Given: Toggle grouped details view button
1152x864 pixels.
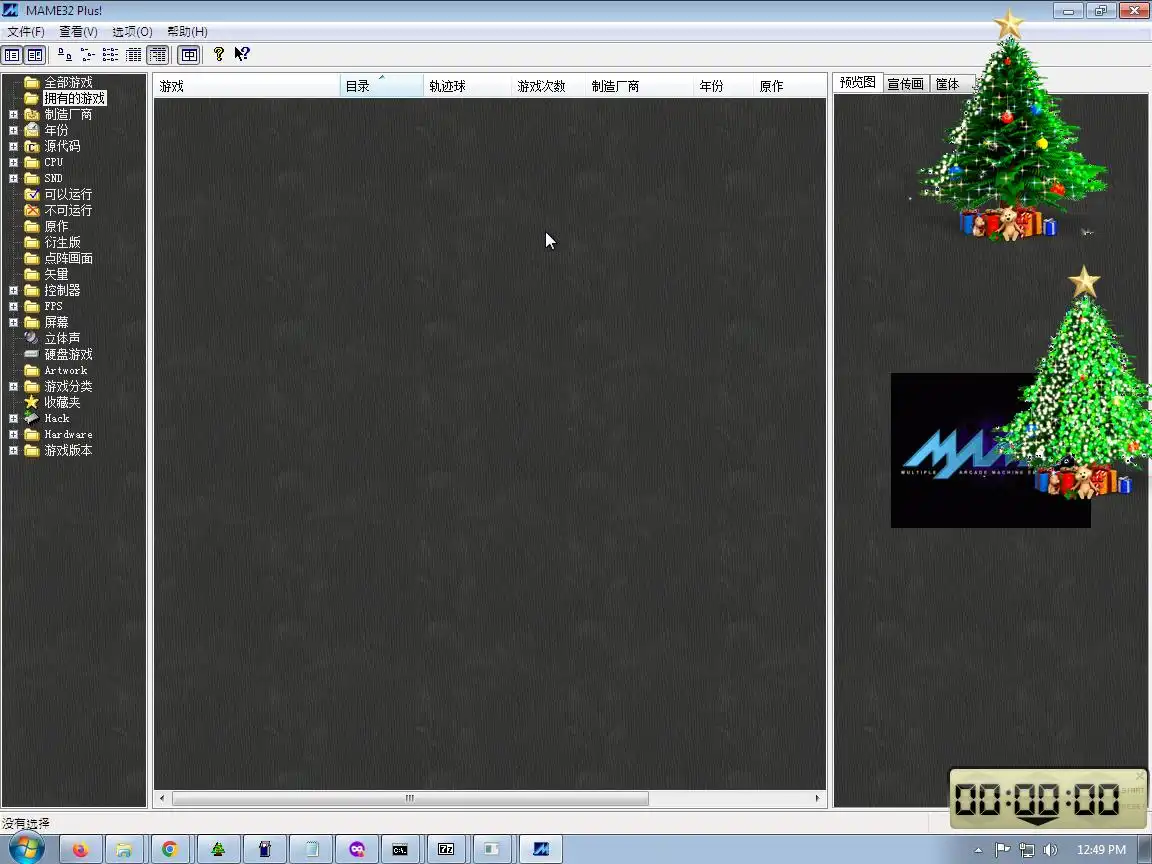Looking at the screenshot, I should click(x=157, y=55).
